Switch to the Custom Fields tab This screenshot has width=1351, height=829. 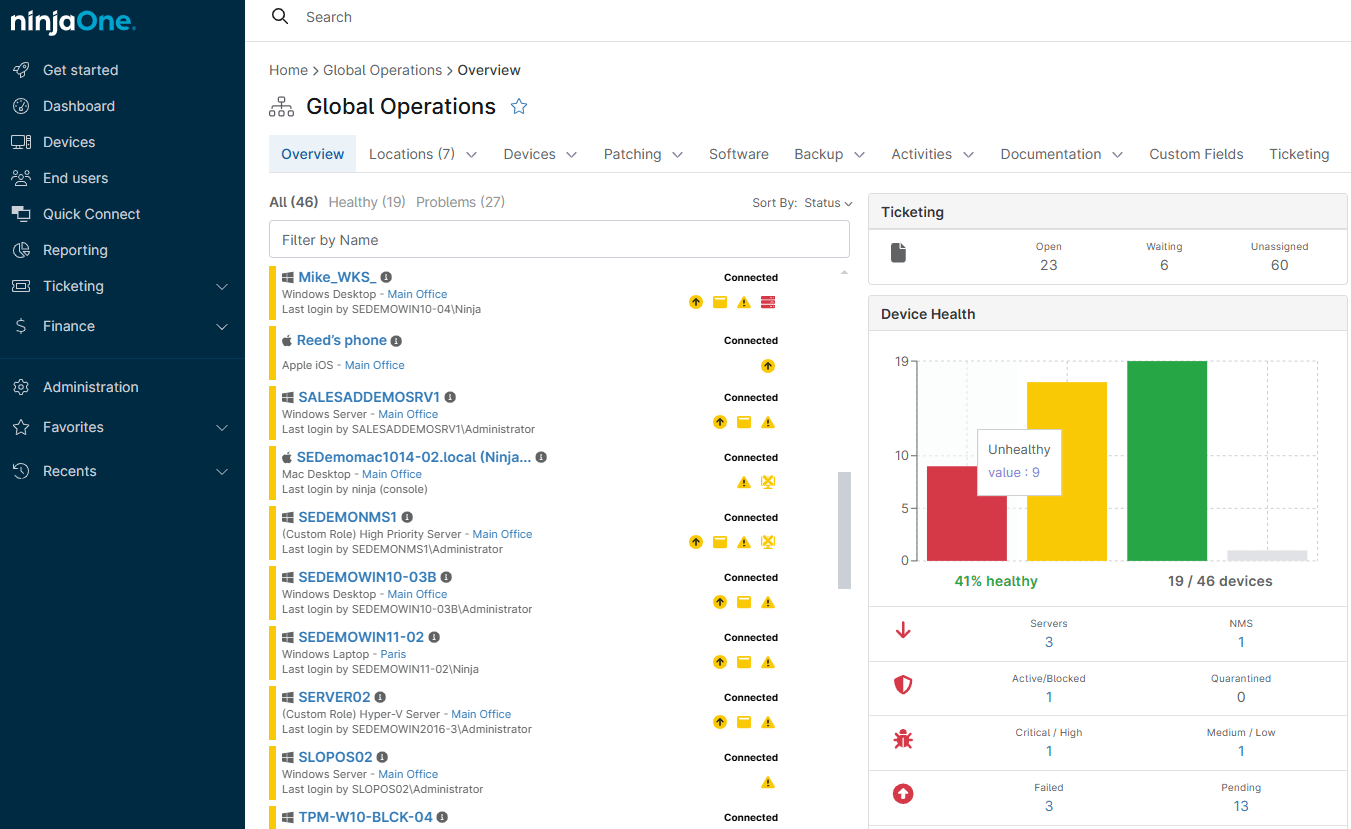click(1196, 154)
